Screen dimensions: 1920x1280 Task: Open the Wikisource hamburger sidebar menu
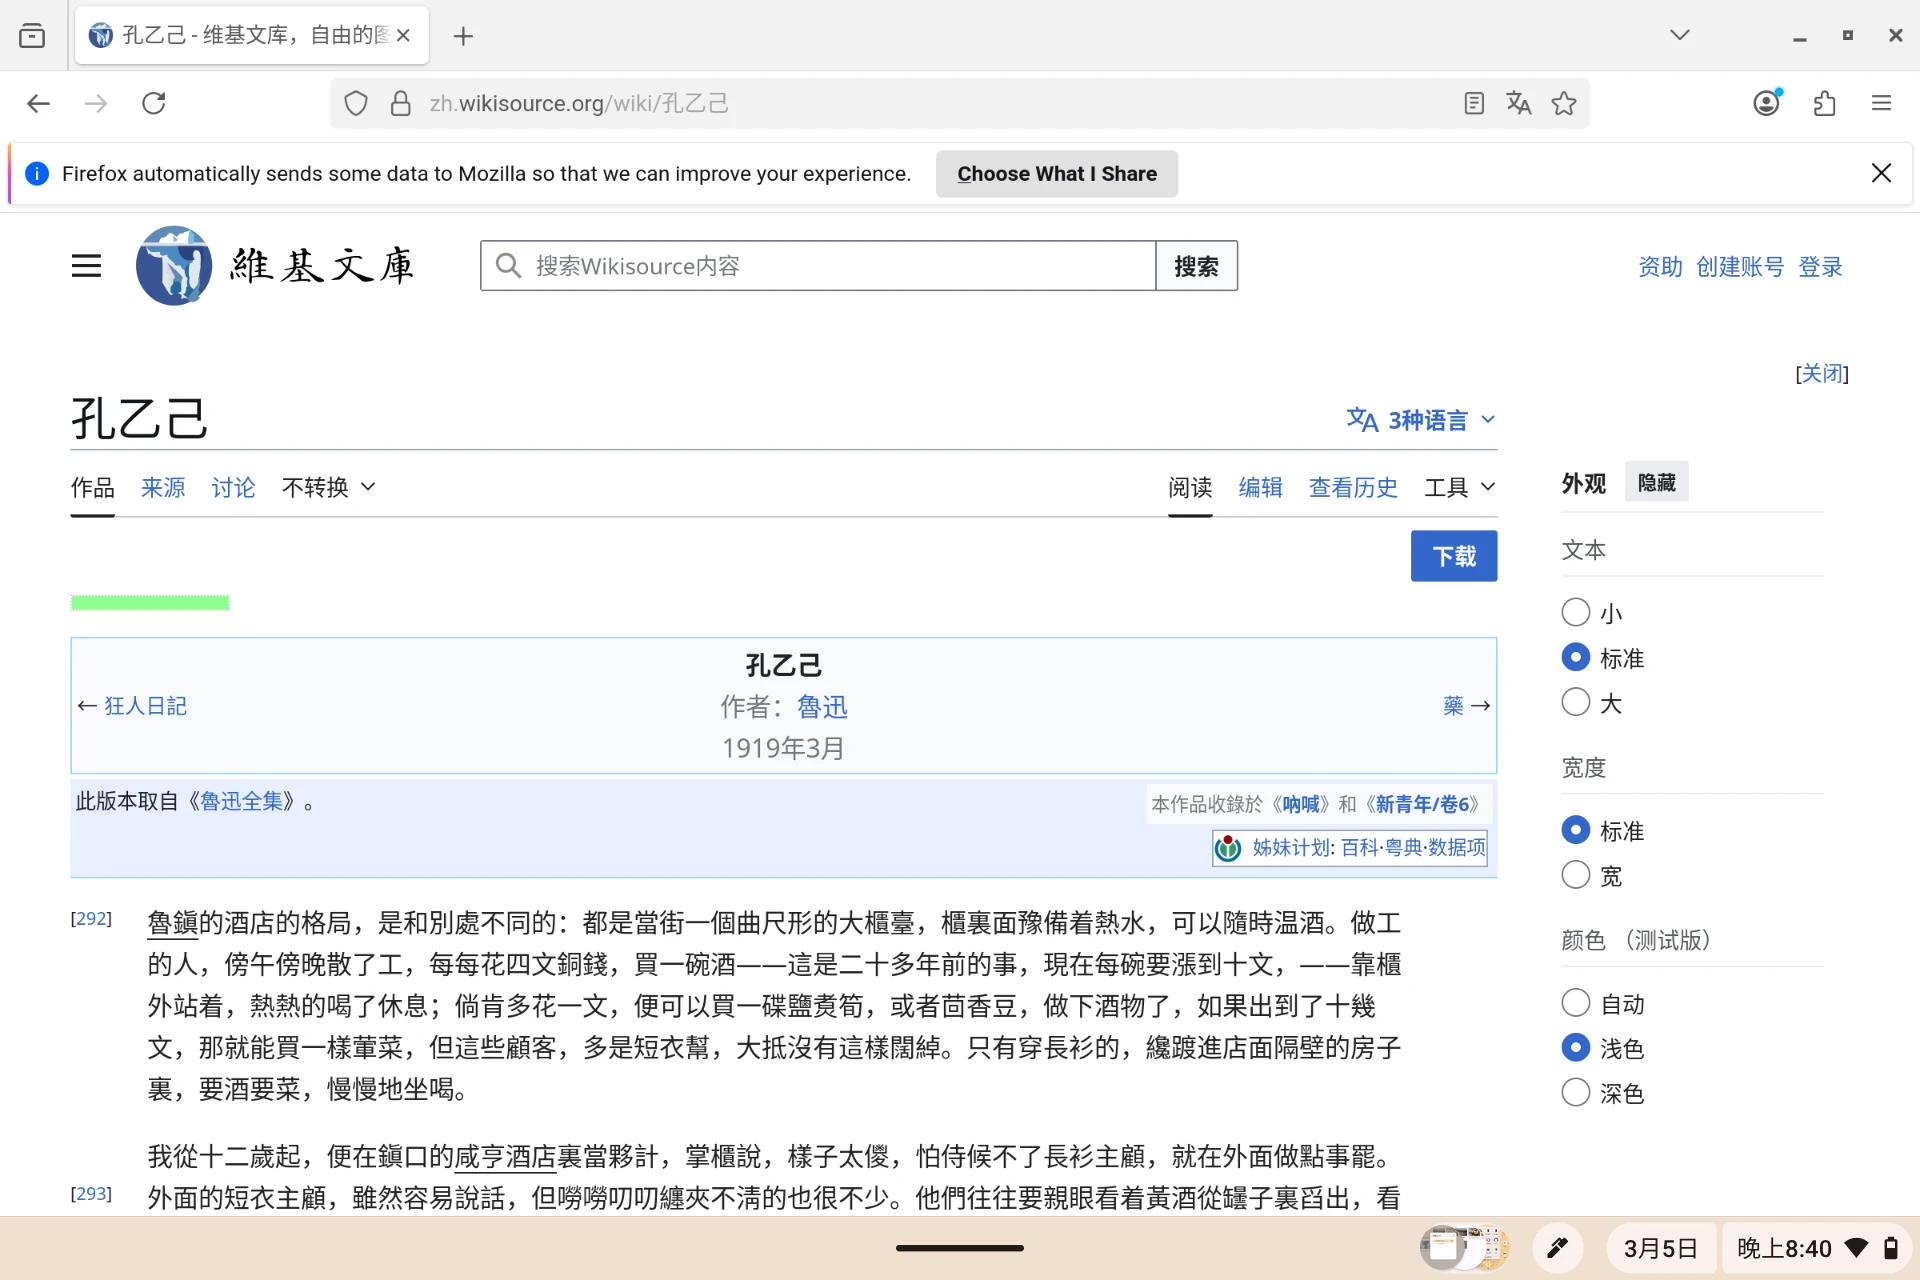point(86,266)
